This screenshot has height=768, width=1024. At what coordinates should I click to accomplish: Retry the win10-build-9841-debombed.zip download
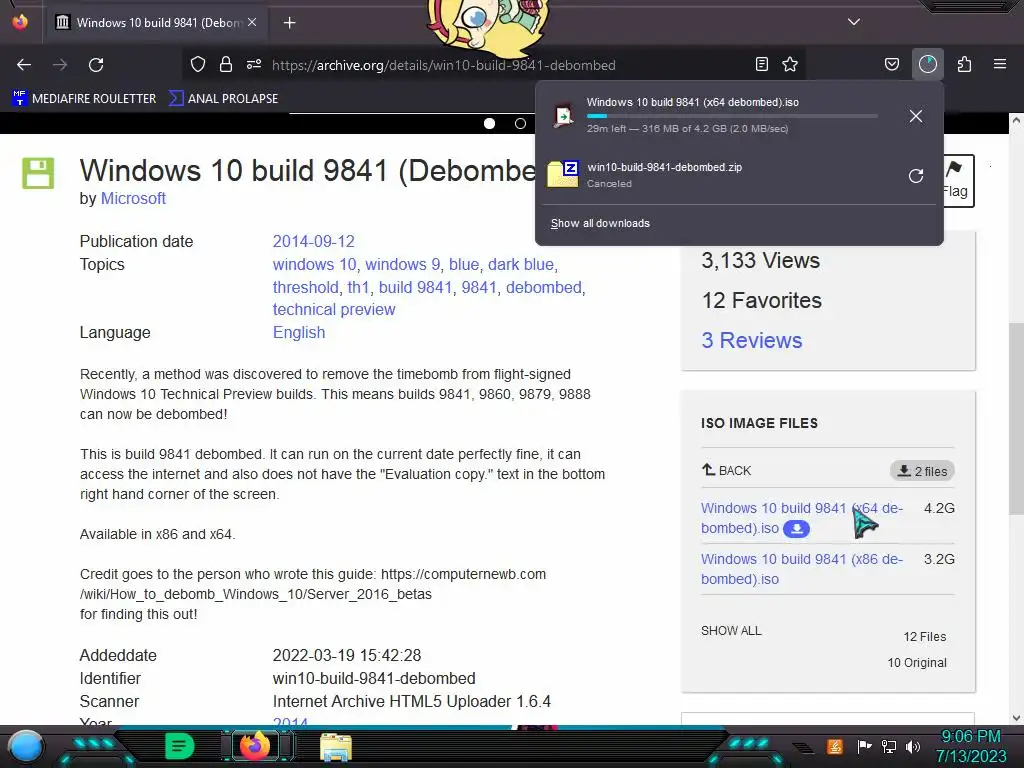[916, 176]
